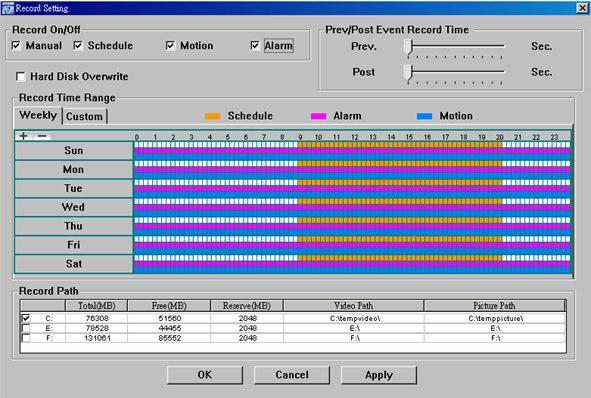Click the Video Path column header

click(354, 306)
